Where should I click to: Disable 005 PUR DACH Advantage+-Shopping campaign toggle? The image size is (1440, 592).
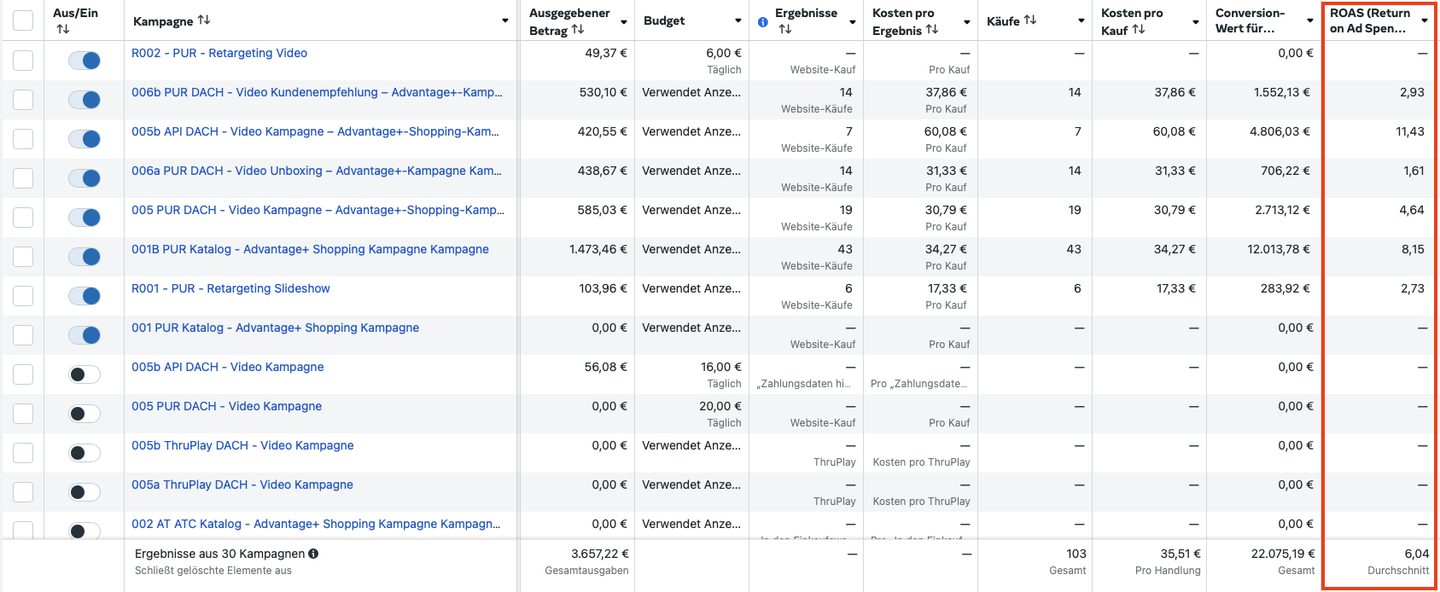[85, 217]
